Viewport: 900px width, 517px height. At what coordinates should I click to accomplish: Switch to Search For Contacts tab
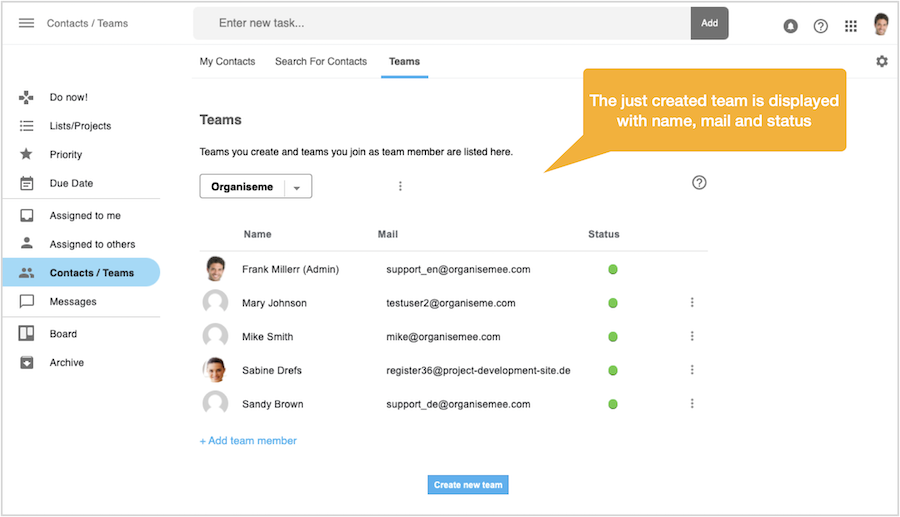point(321,61)
